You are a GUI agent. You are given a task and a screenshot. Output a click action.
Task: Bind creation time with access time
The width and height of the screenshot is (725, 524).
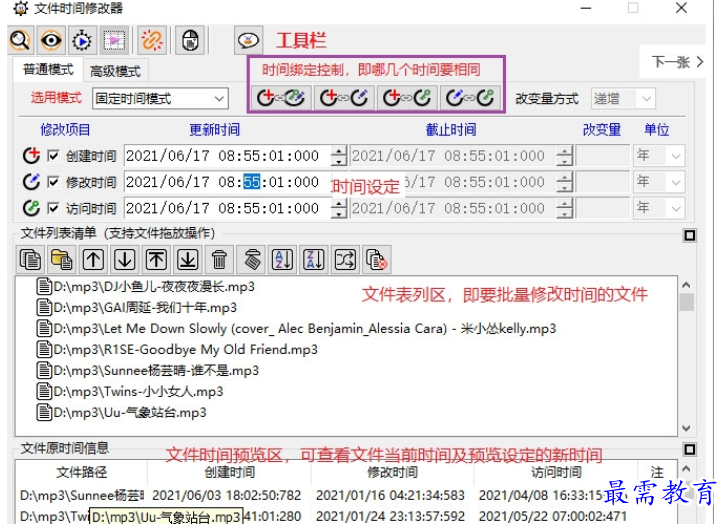coord(407,98)
